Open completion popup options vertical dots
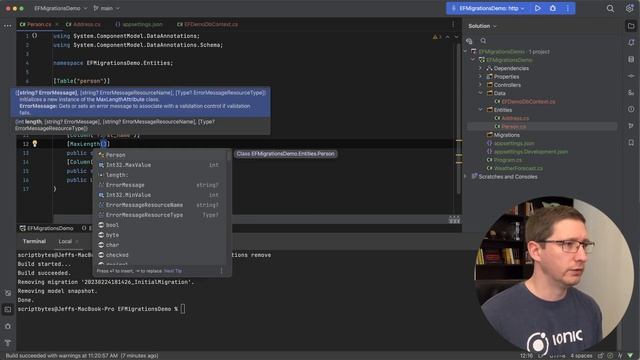This screenshot has width=640, height=360. click(222, 271)
